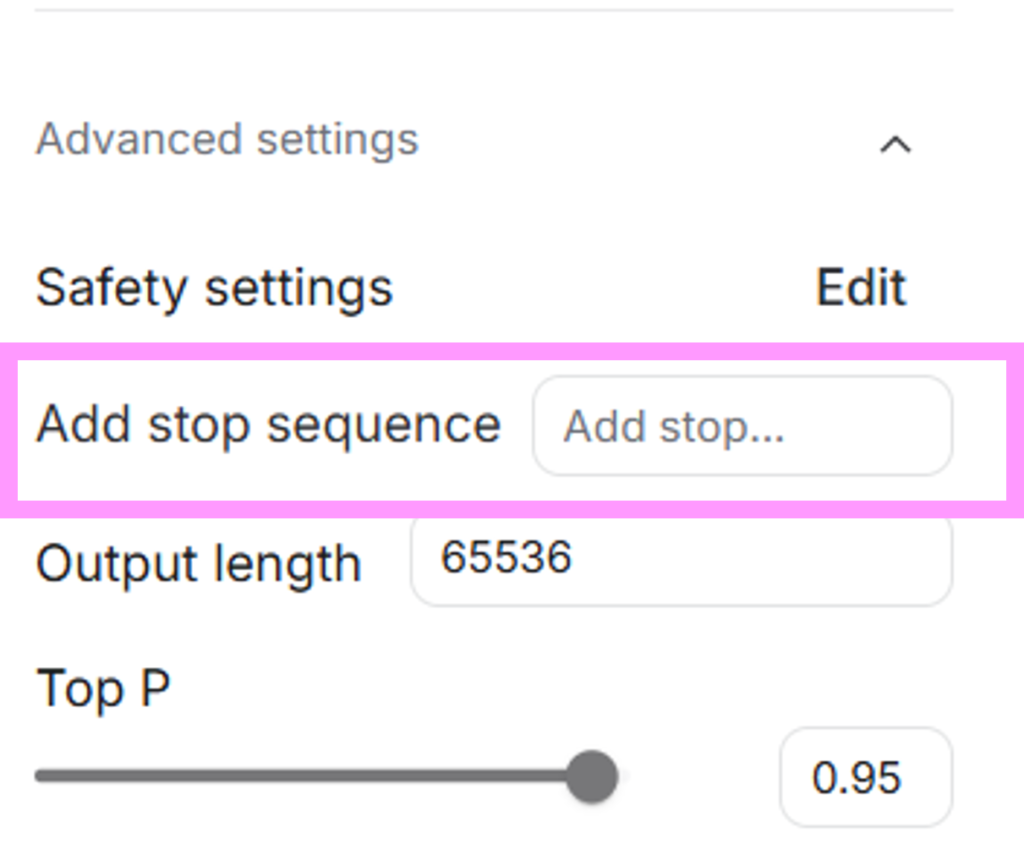Click the Top P slider handle
Viewport: 1024px width, 860px height.
[x=592, y=776]
